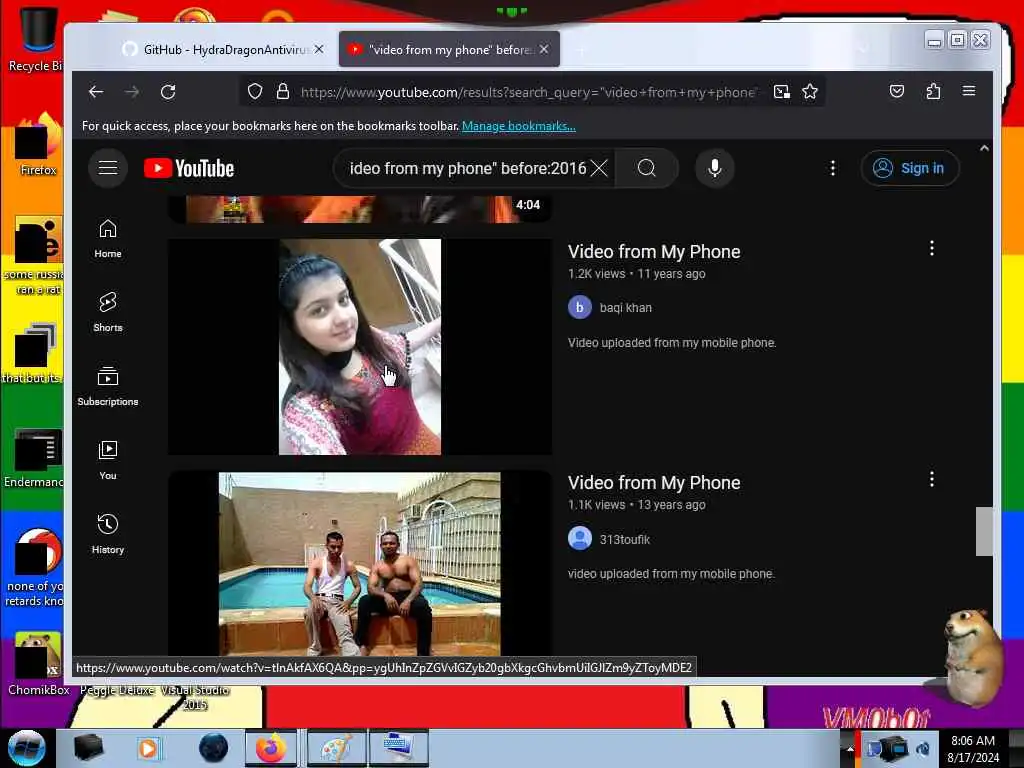
Task: Open the tracking protection shield icon
Action: tap(255, 91)
